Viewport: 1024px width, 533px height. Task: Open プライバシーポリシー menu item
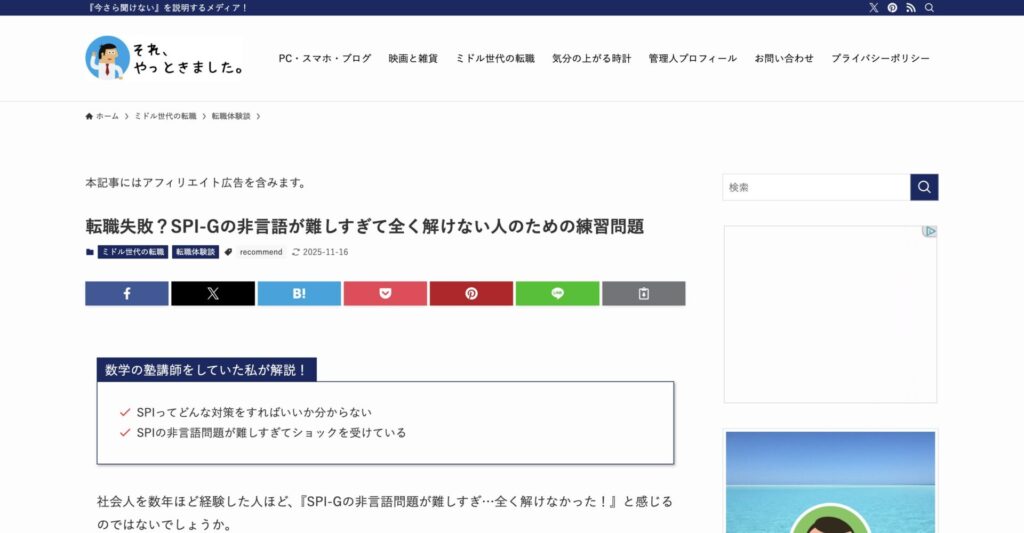[880, 58]
